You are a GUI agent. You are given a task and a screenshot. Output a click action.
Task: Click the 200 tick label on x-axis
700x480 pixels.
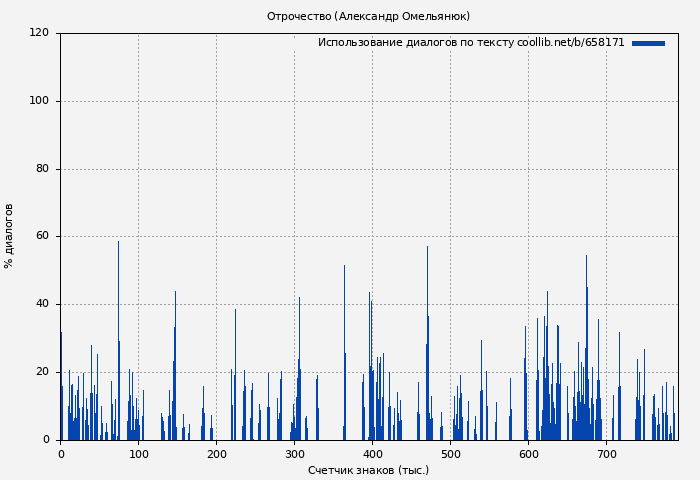pyautogui.click(x=217, y=454)
